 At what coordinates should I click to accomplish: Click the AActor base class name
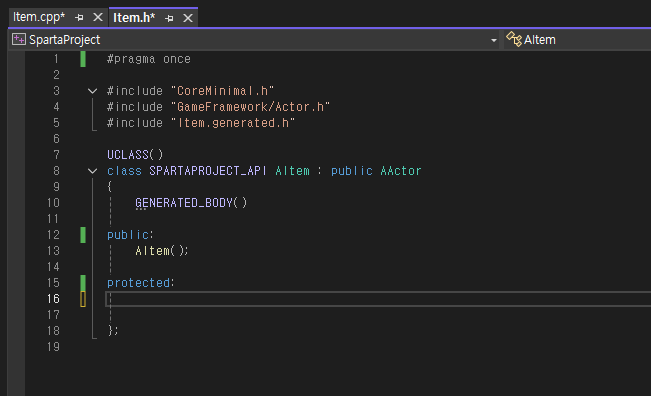pyautogui.click(x=401, y=171)
